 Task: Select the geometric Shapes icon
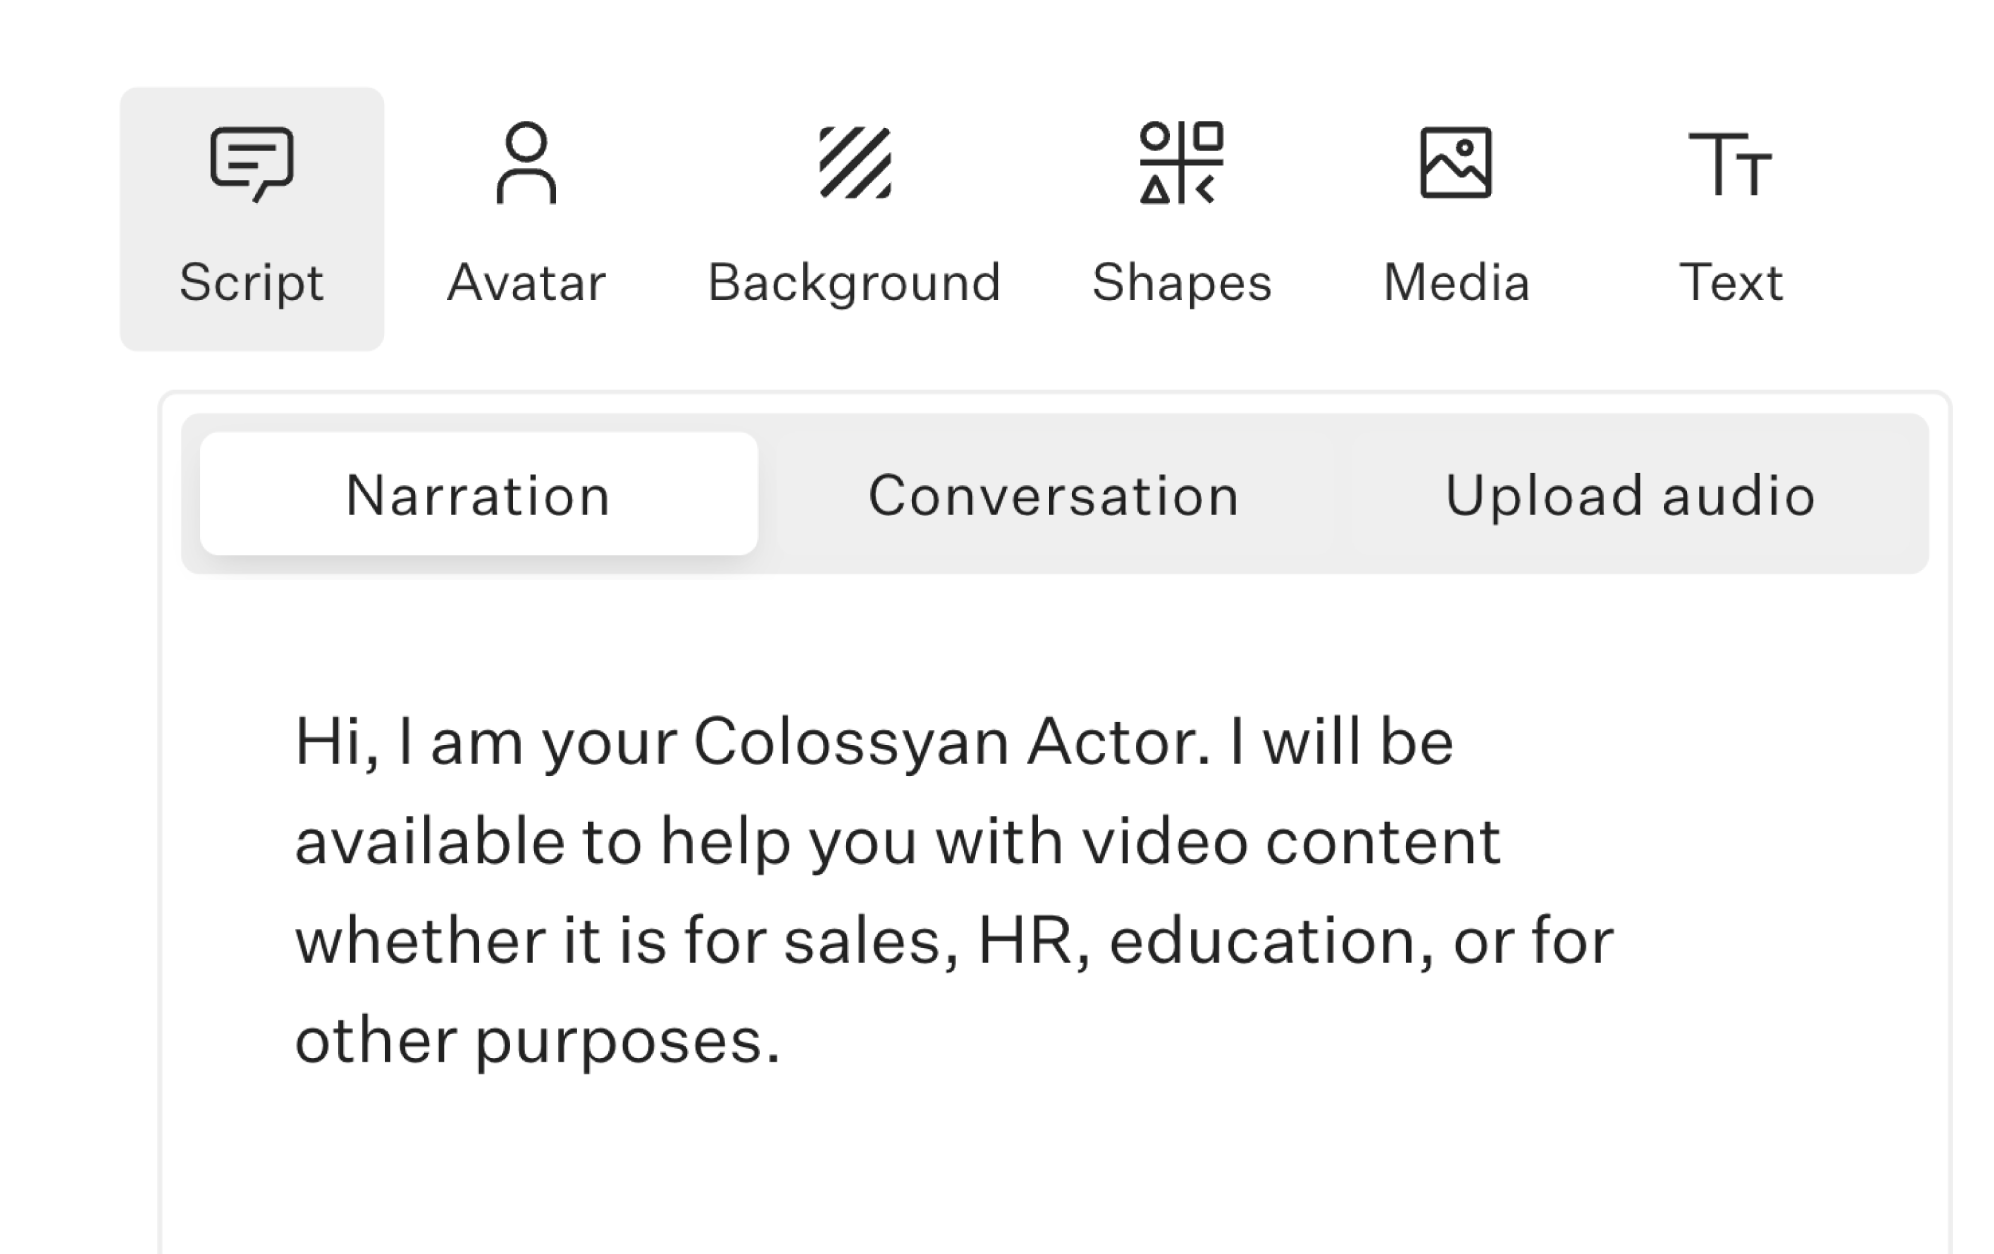1184,163
